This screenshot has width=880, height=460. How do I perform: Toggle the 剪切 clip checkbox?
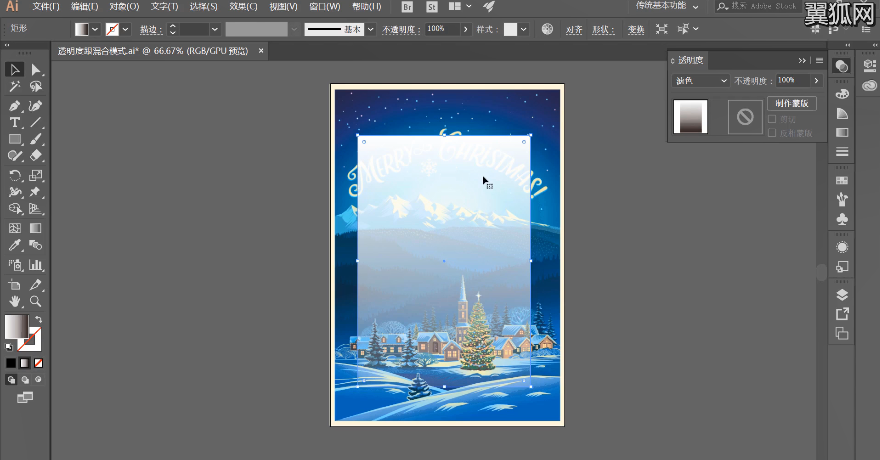[x=772, y=119]
